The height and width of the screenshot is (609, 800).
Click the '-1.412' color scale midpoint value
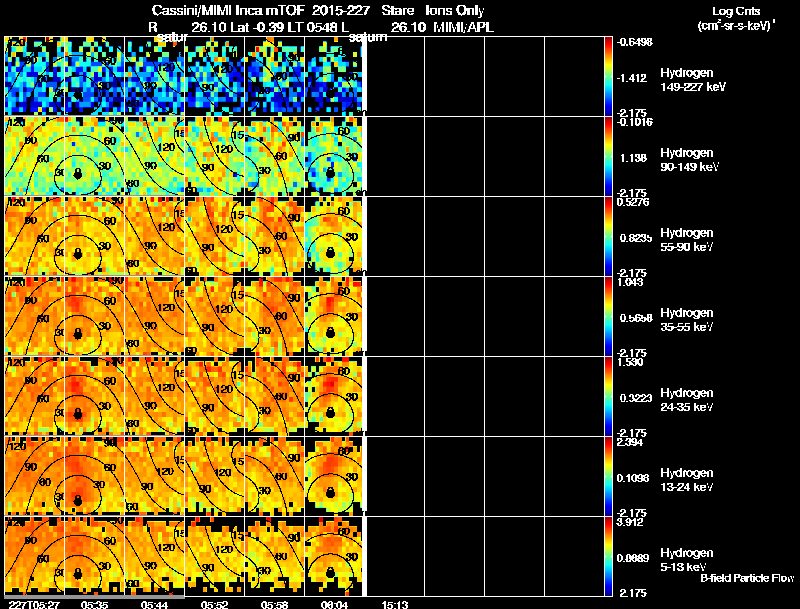pyautogui.click(x=632, y=78)
